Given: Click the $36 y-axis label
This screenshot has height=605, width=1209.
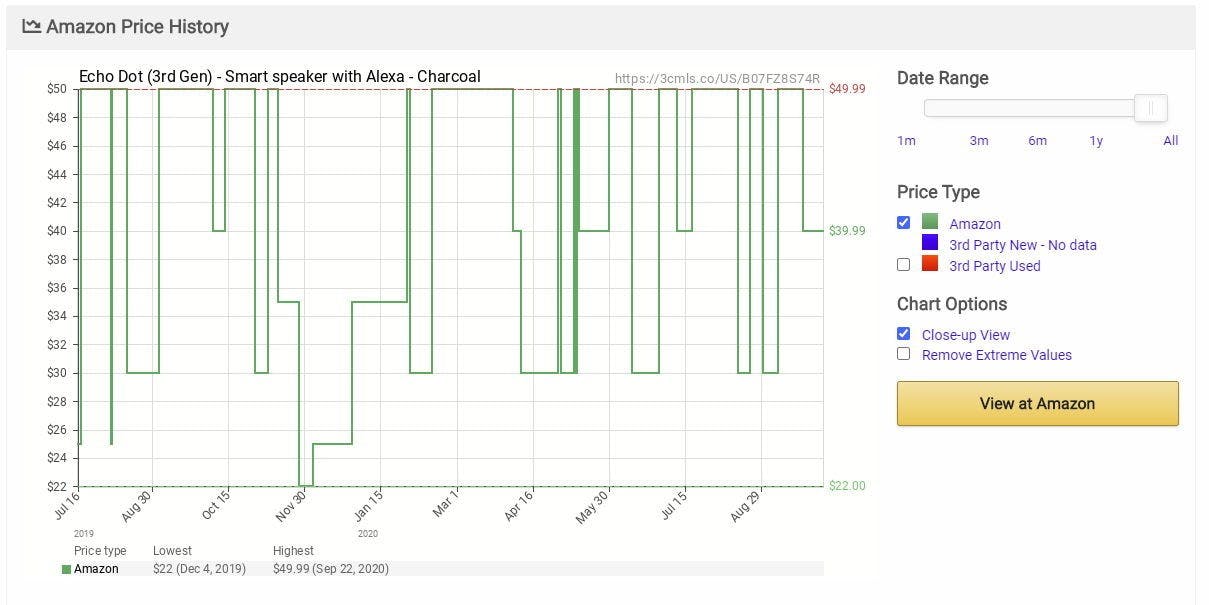Looking at the screenshot, I should [x=57, y=288].
